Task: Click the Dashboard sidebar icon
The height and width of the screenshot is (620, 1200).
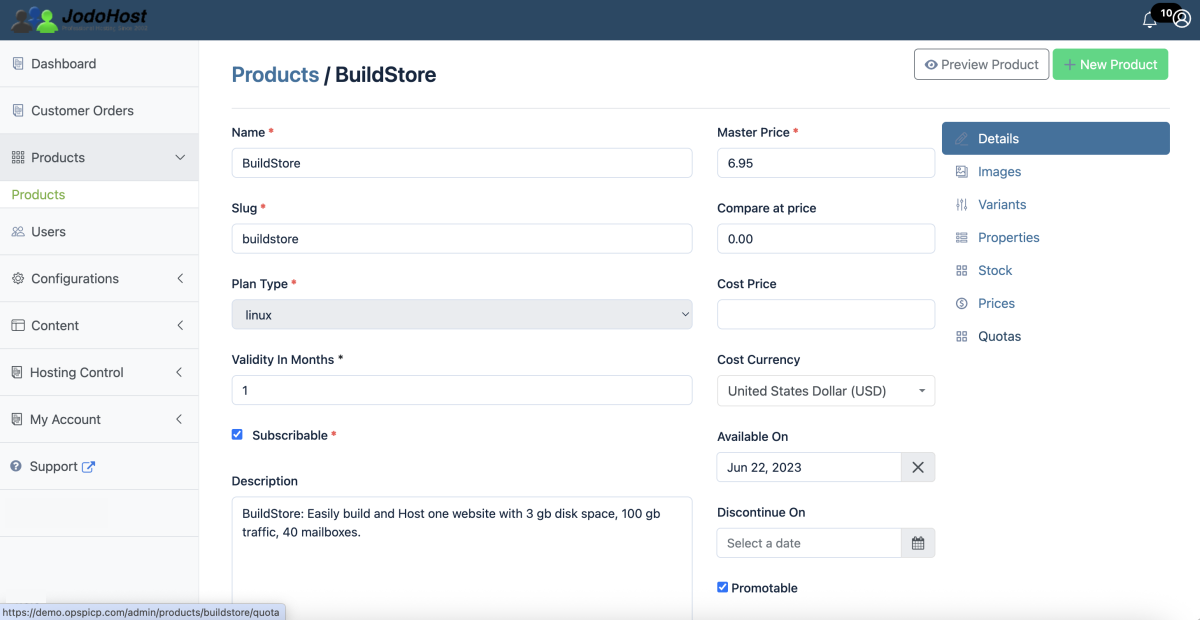Action: [x=17, y=64]
